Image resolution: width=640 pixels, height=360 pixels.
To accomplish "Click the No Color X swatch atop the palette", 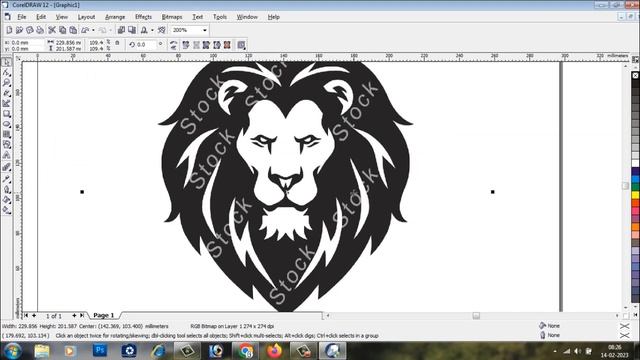I will click(636, 76).
